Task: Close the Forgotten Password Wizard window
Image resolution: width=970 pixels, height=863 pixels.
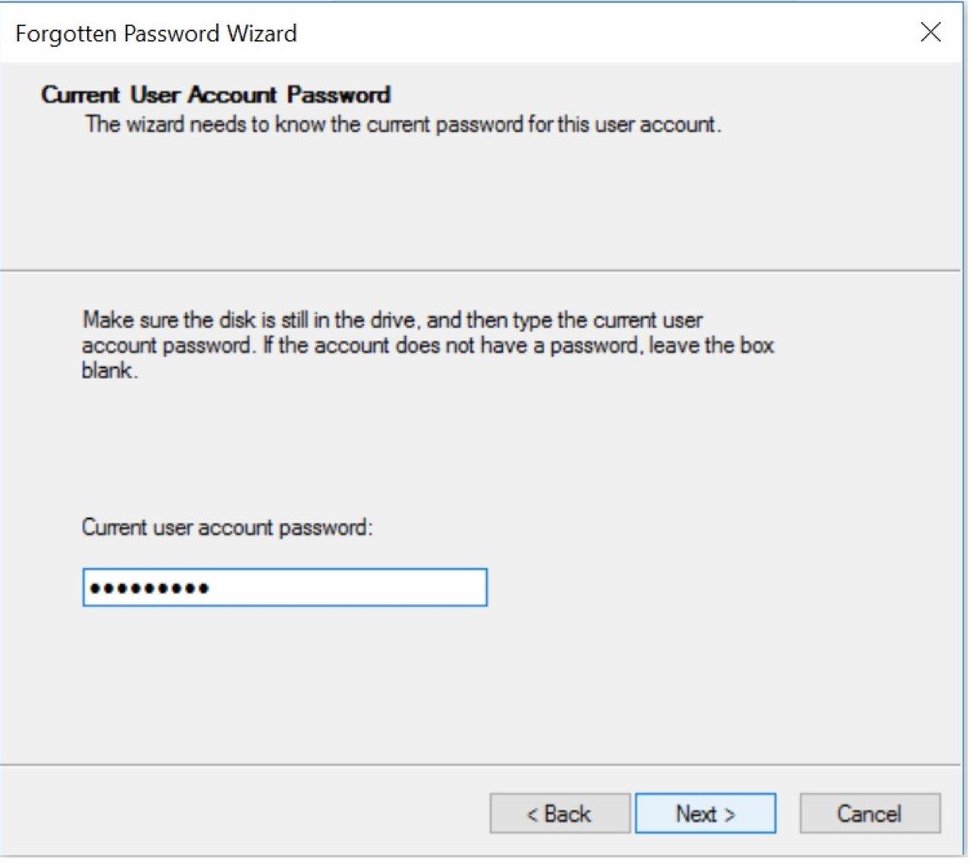Action: pos(930,32)
